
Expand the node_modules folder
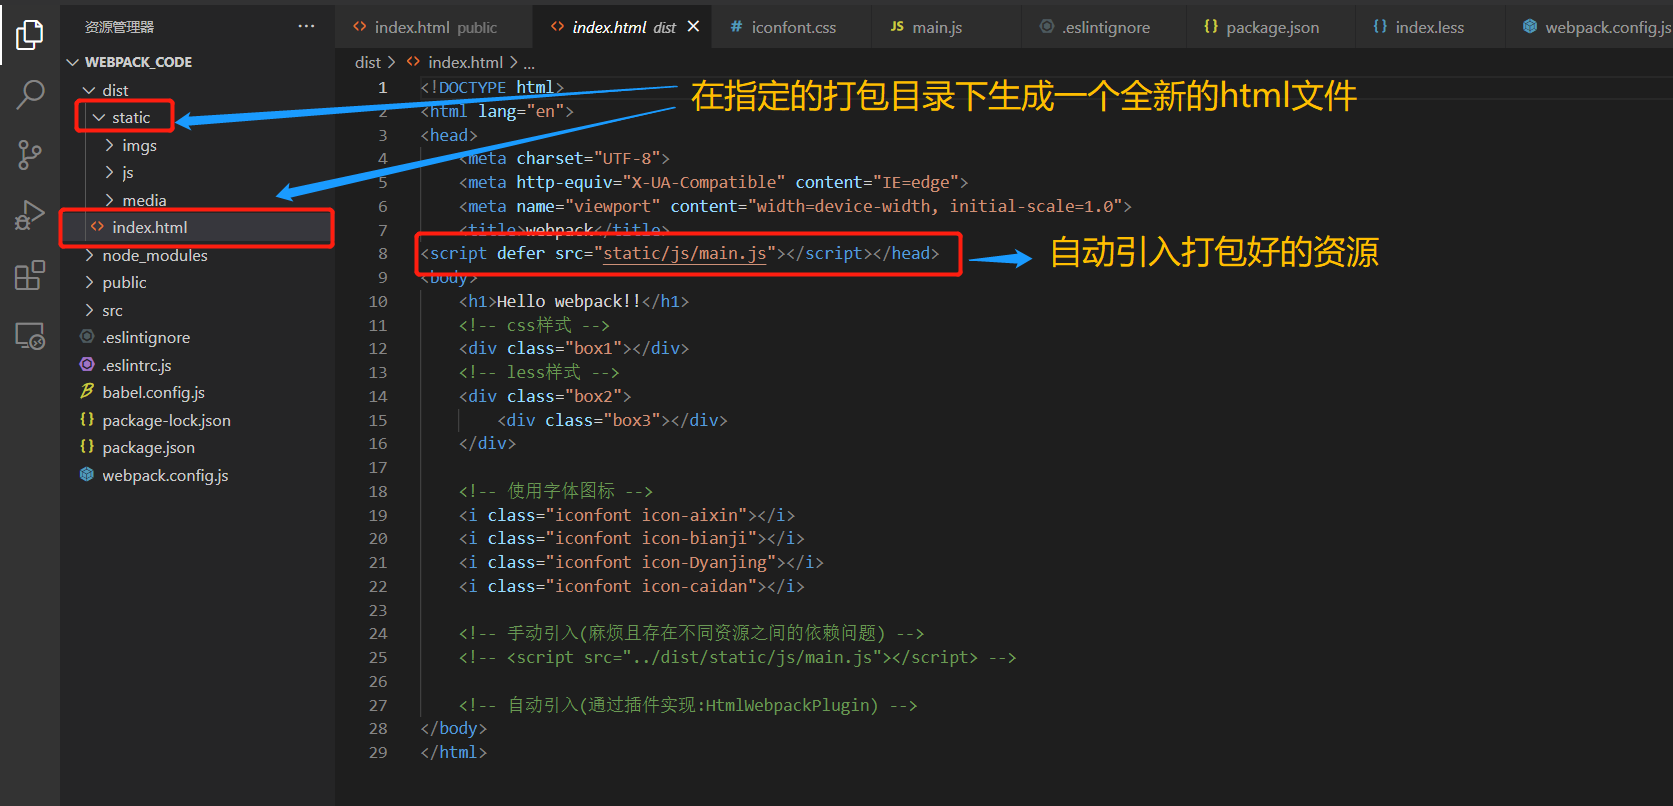[x=89, y=255]
